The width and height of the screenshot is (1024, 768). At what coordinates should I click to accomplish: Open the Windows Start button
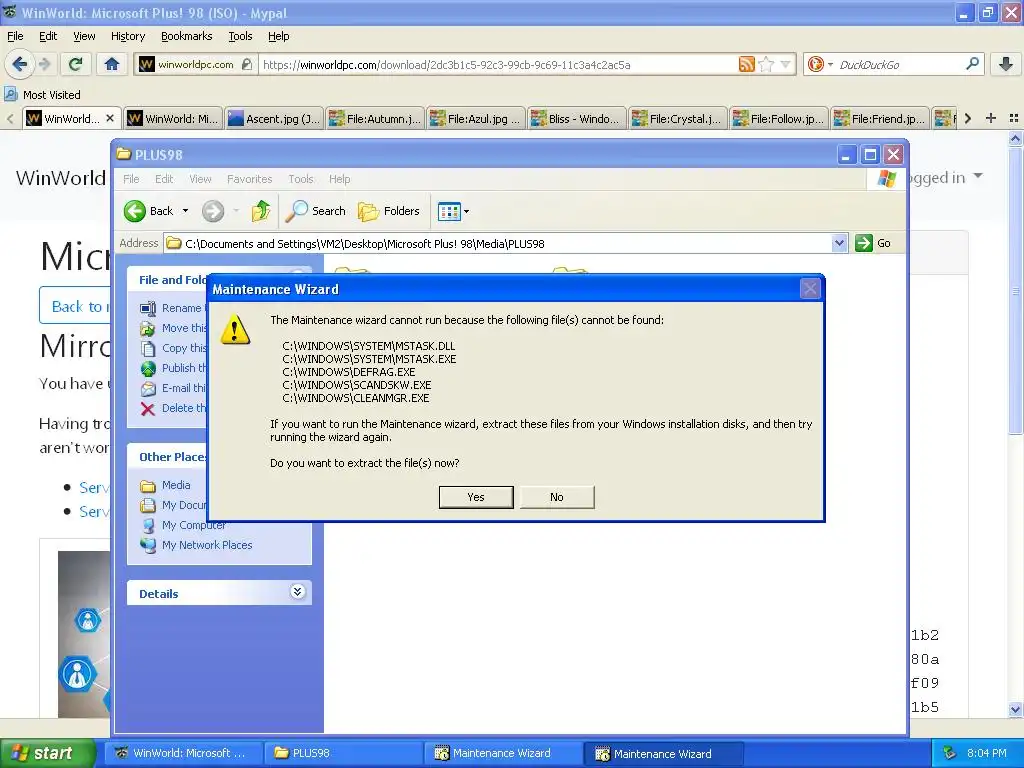click(47, 754)
